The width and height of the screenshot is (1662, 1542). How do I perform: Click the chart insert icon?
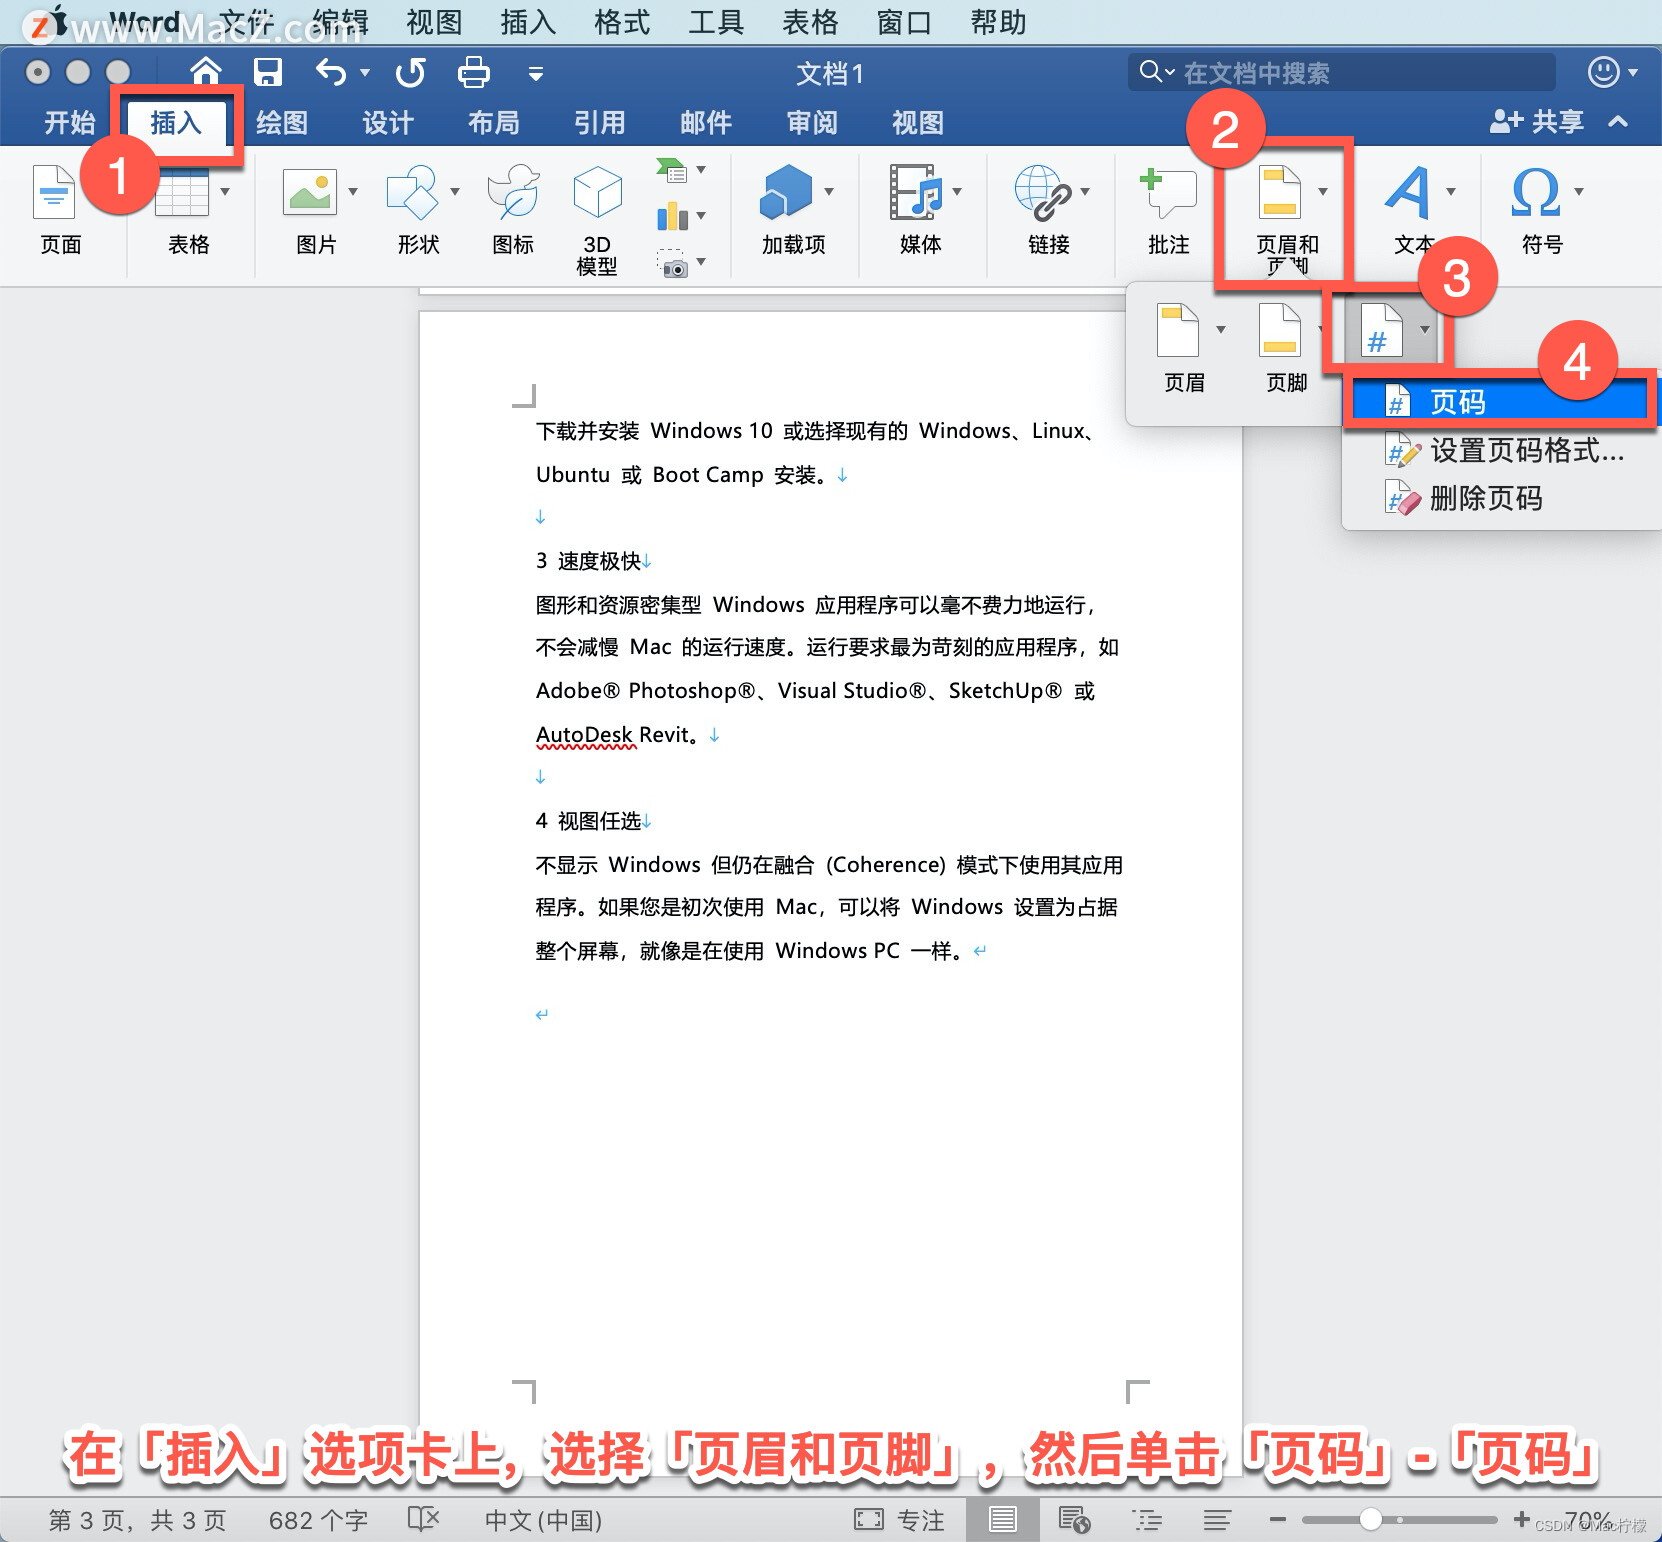[672, 216]
